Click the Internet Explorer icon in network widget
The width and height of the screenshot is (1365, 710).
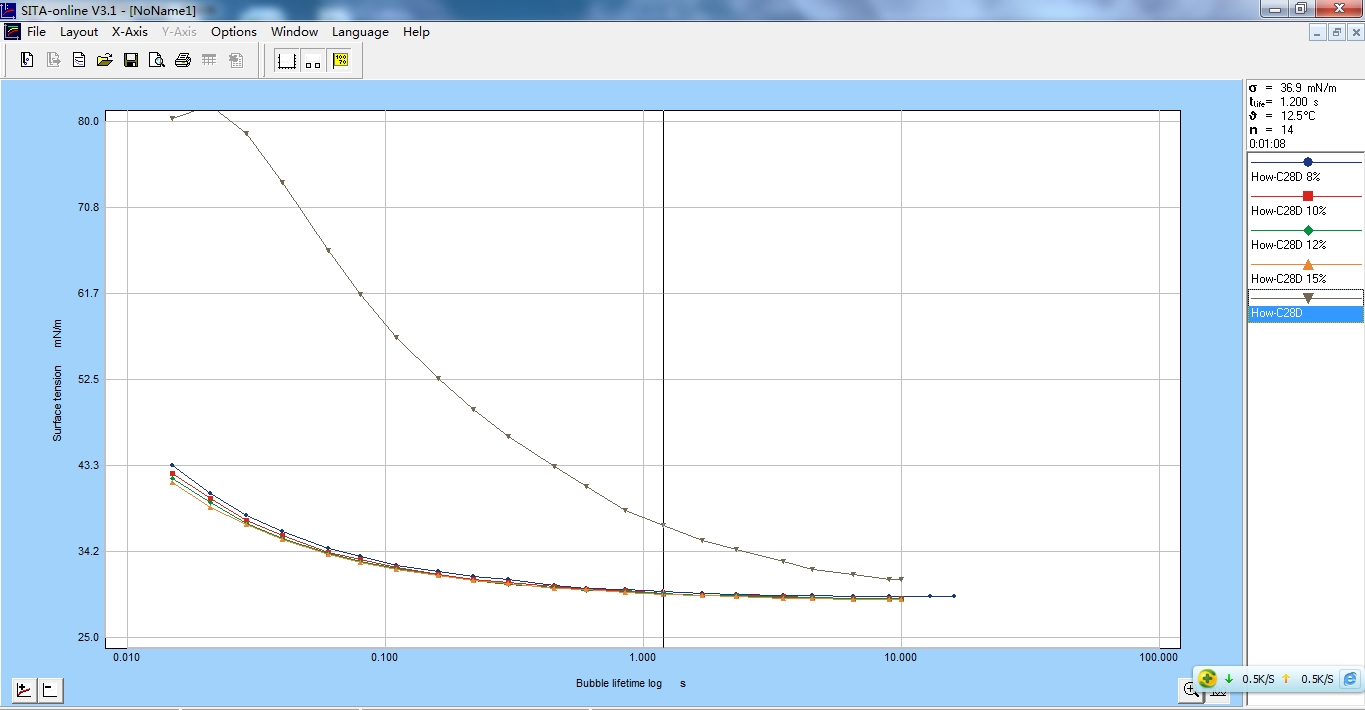pyautogui.click(x=1350, y=679)
